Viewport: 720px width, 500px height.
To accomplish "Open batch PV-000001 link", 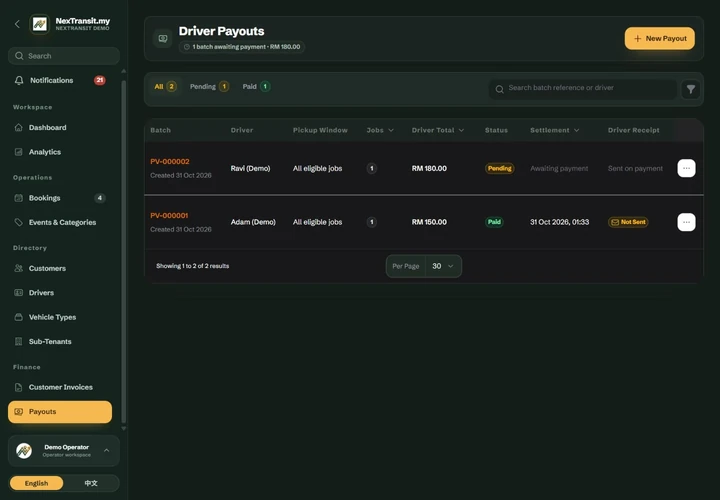I will tap(169, 215).
